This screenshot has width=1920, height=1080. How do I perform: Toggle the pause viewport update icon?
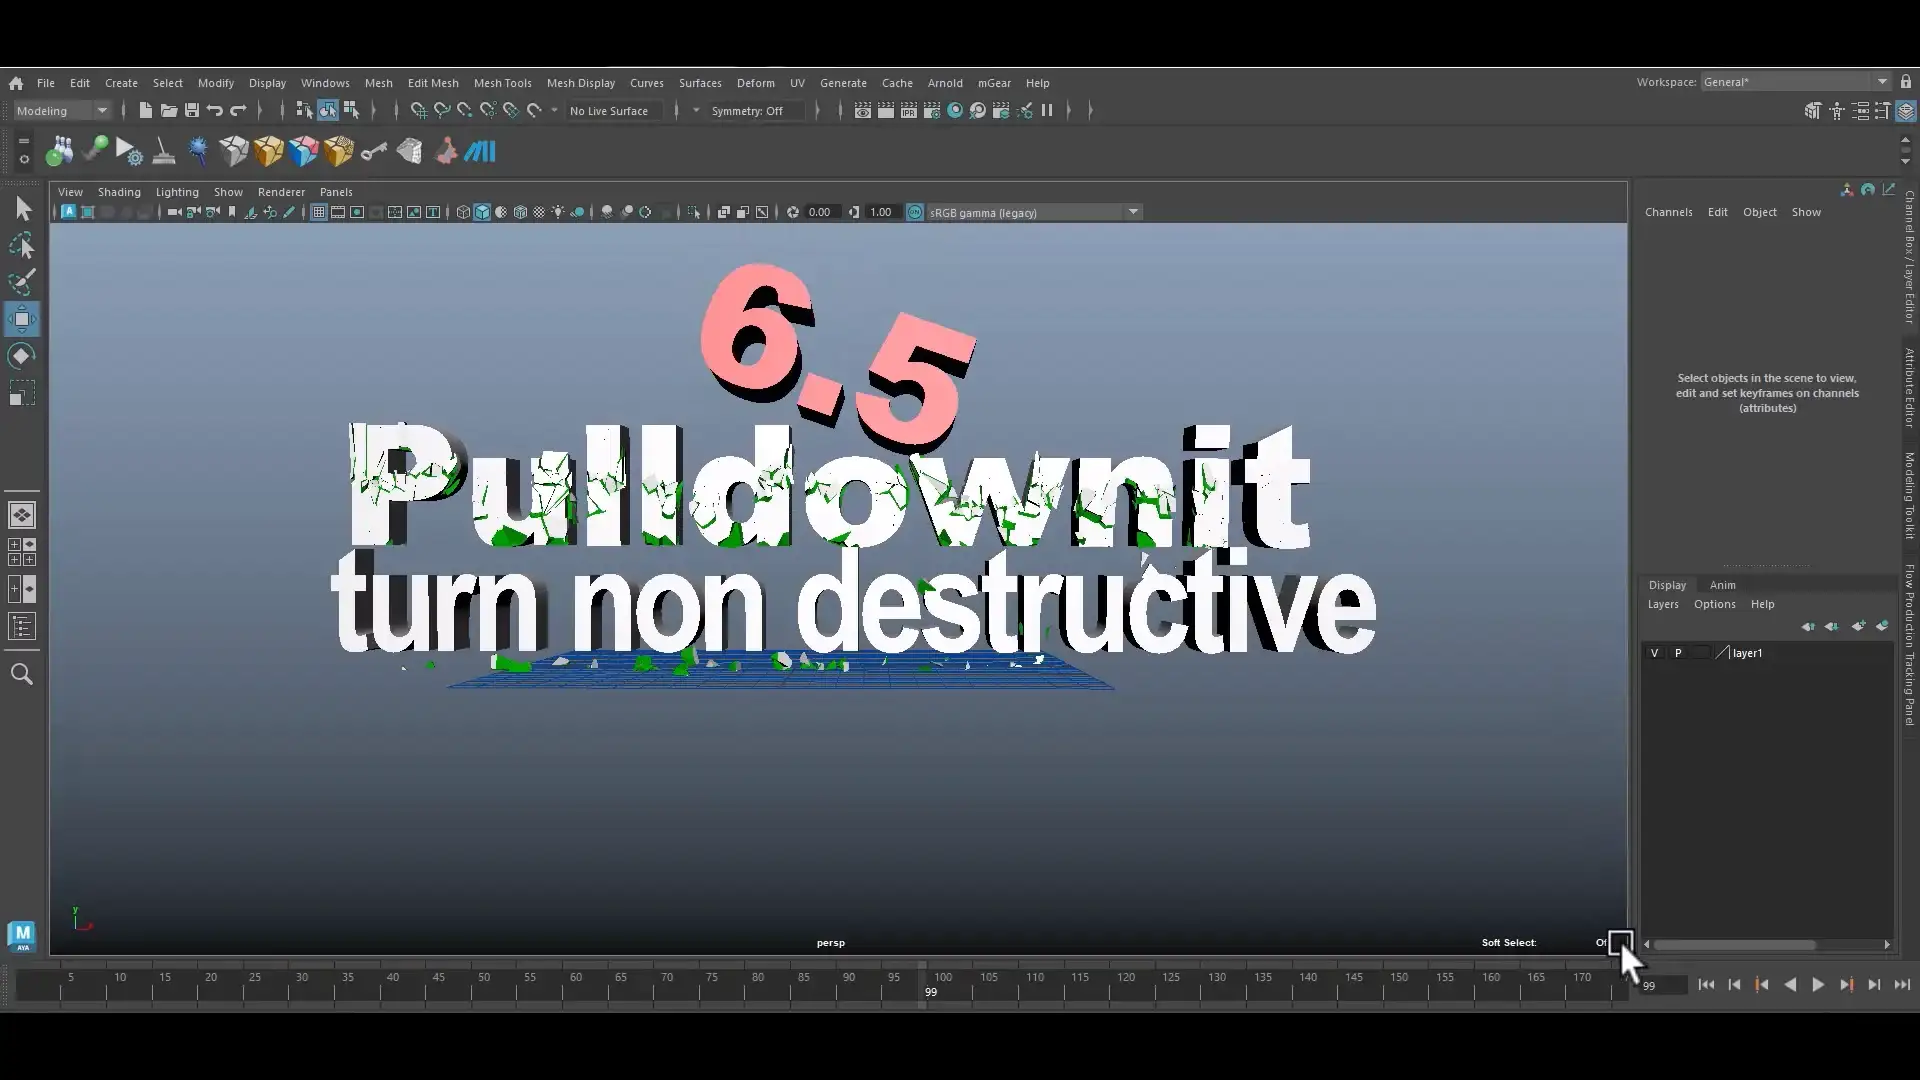click(x=1047, y=111)
